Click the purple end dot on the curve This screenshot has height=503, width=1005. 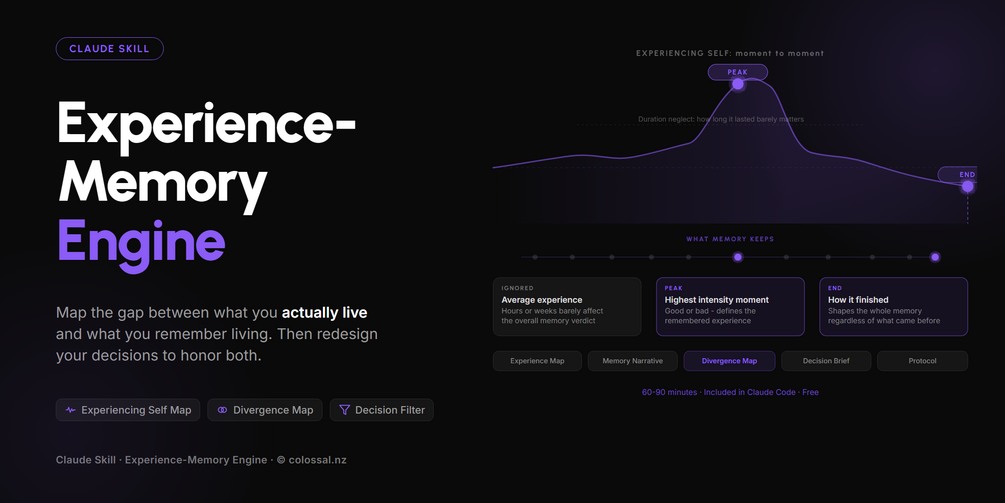tap(967, 186)
